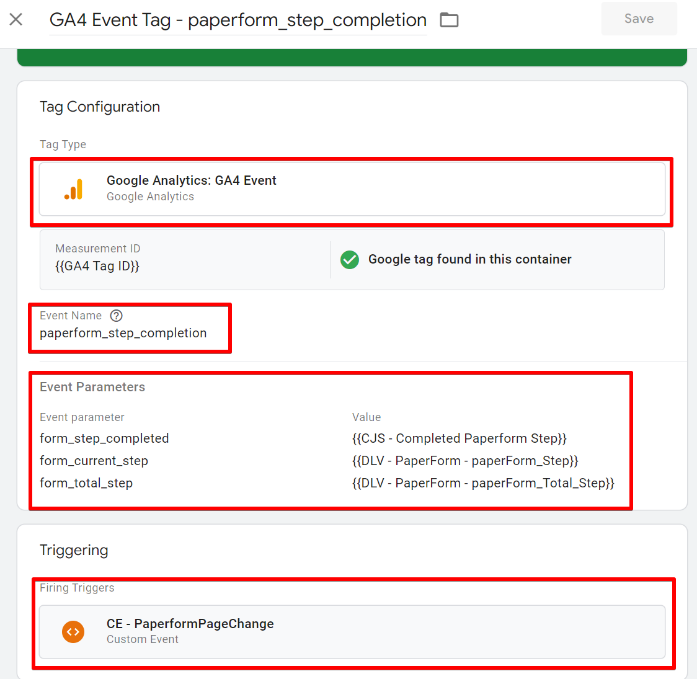Click the Triggering section heading
Viewport: 697px width, 679px height.
(74, 550)
